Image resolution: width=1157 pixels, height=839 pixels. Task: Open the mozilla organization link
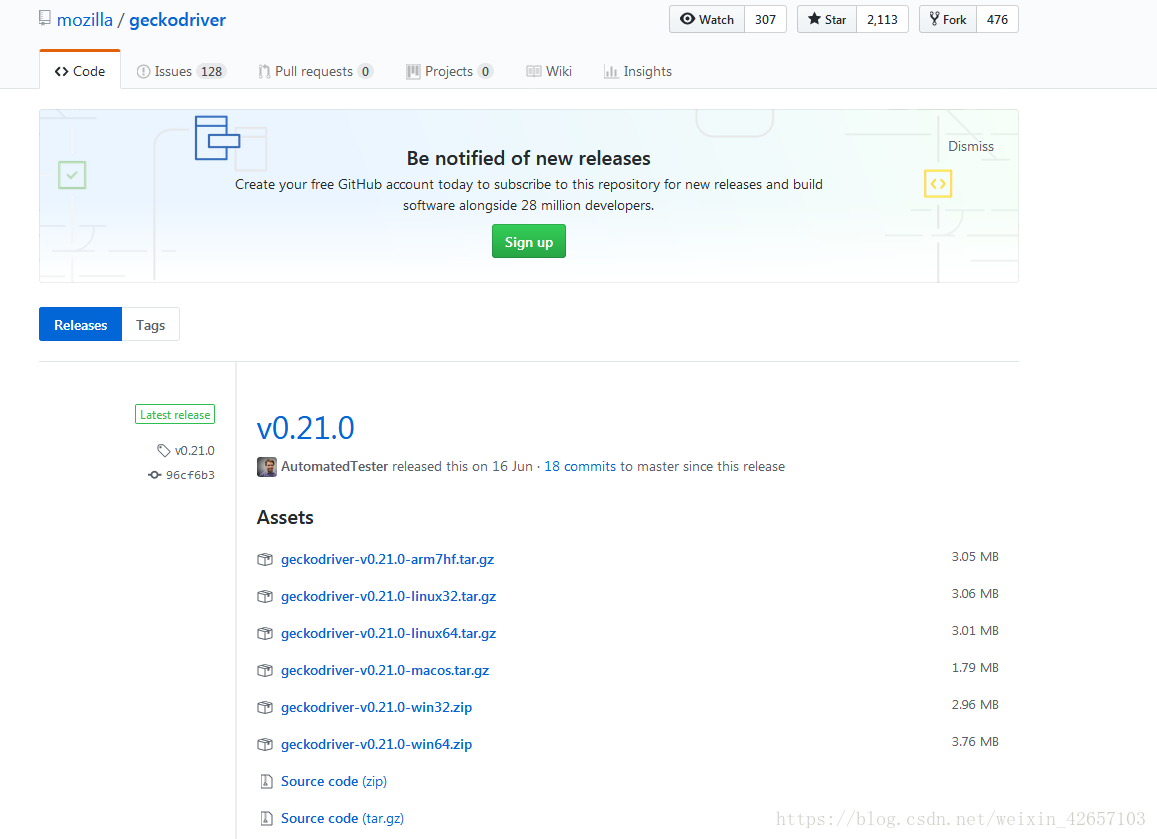pos(85,20)
